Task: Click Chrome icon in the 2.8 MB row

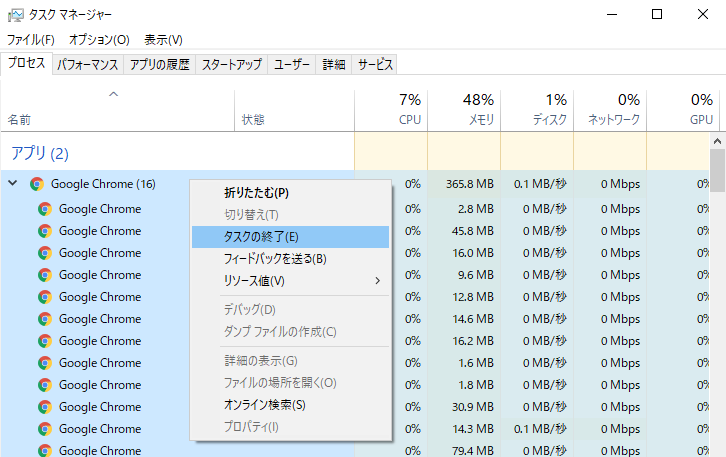Action: coord(45,209)
